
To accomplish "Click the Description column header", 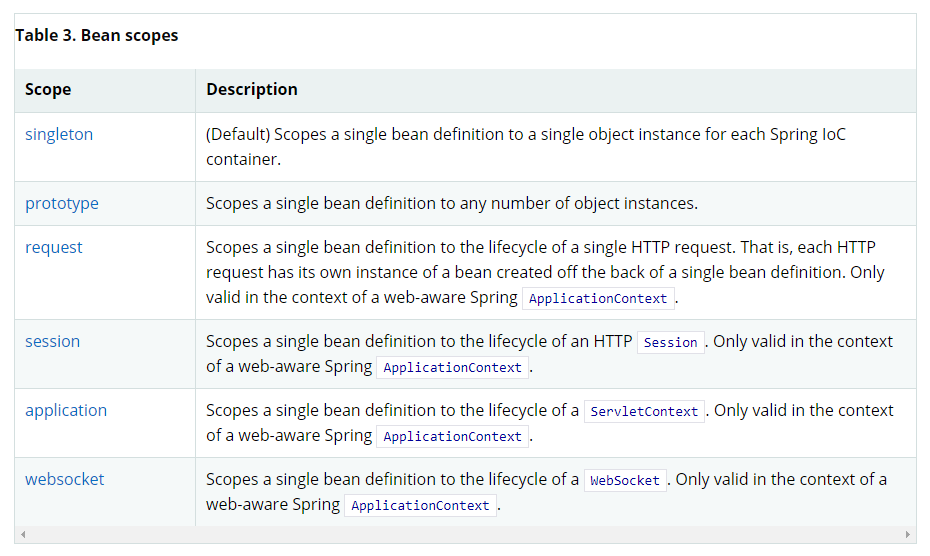I will point(251,90).
